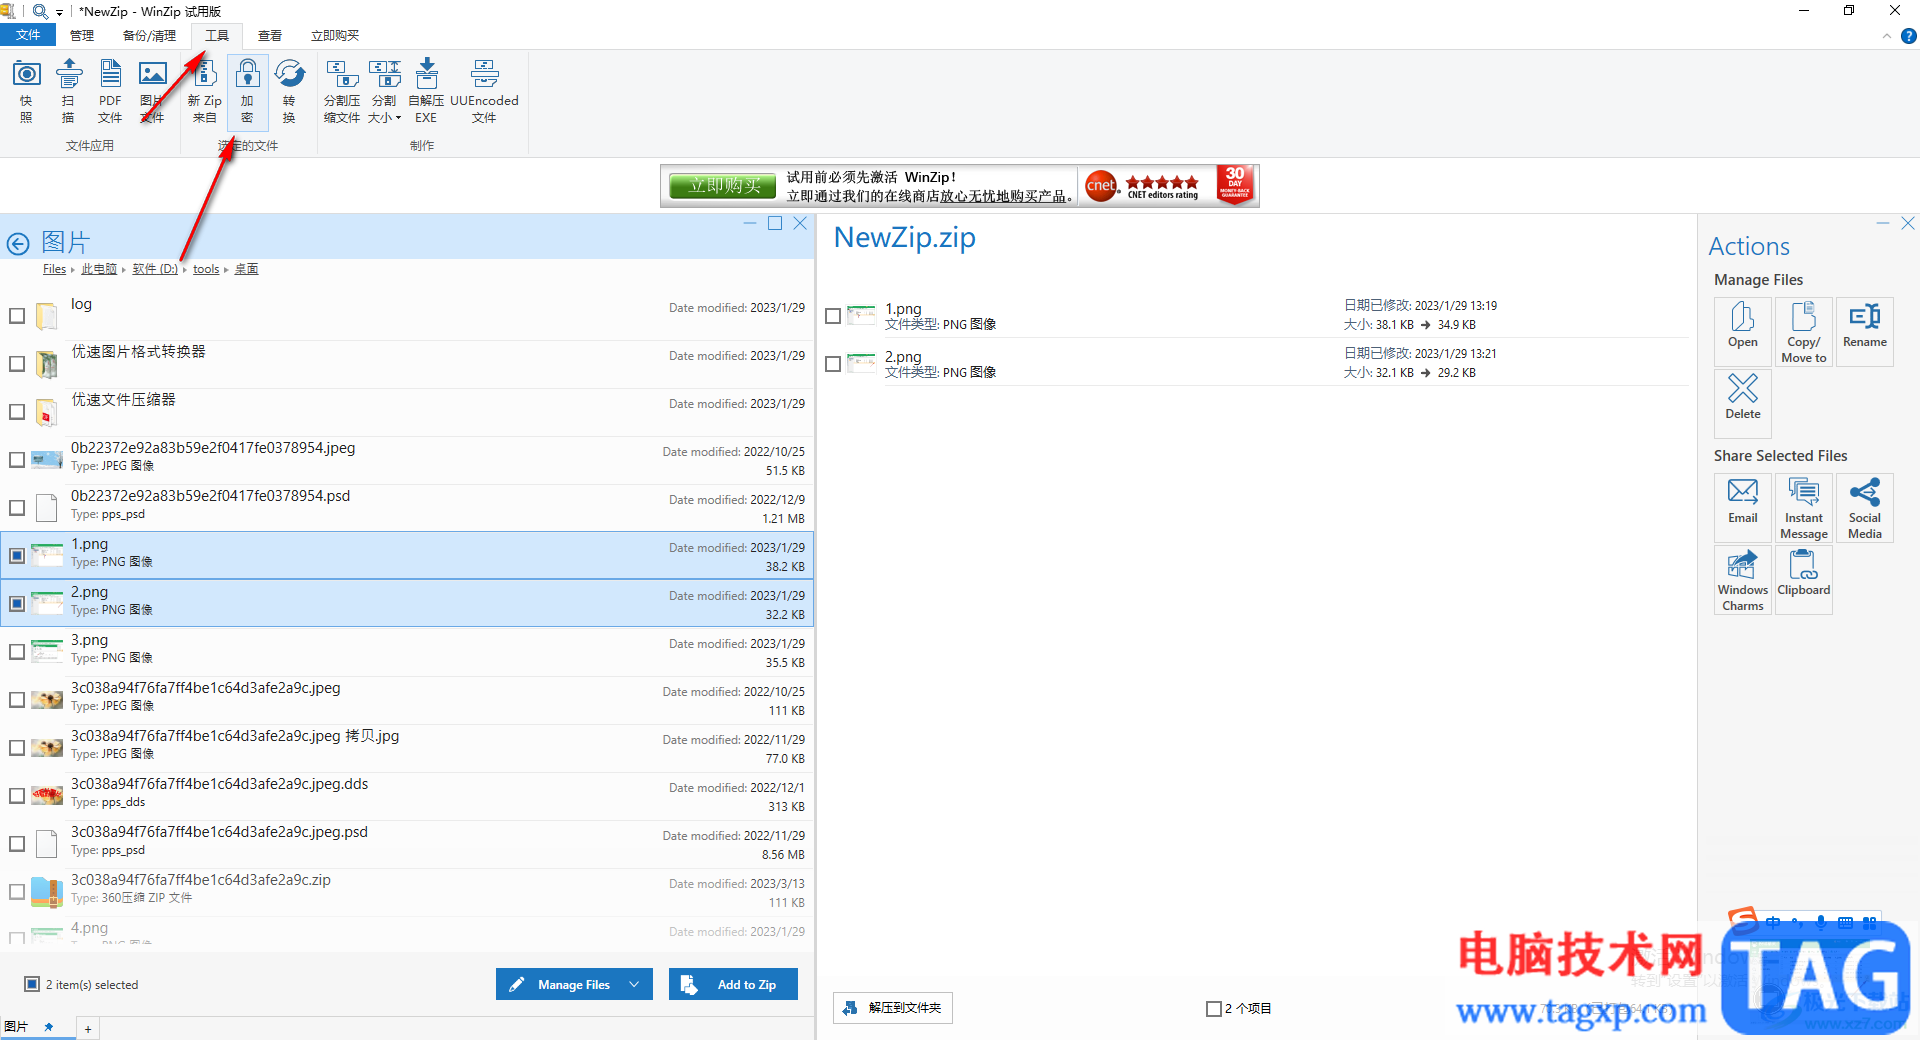Click the Convert (转换) ribbon icon
Viewport: 1920px width, 1040px height.
pyautogui.click(x=289, y=91)
